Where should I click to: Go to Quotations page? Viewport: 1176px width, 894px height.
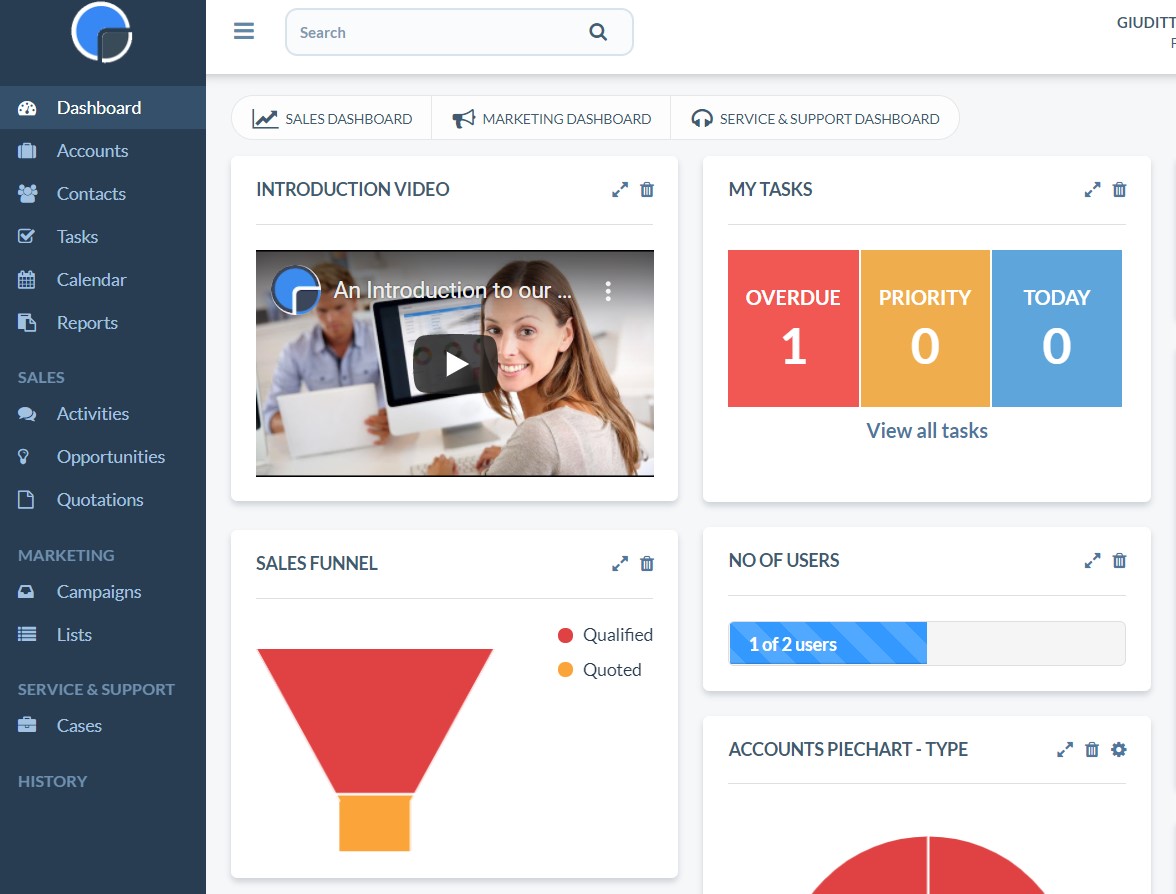point(103,500)
